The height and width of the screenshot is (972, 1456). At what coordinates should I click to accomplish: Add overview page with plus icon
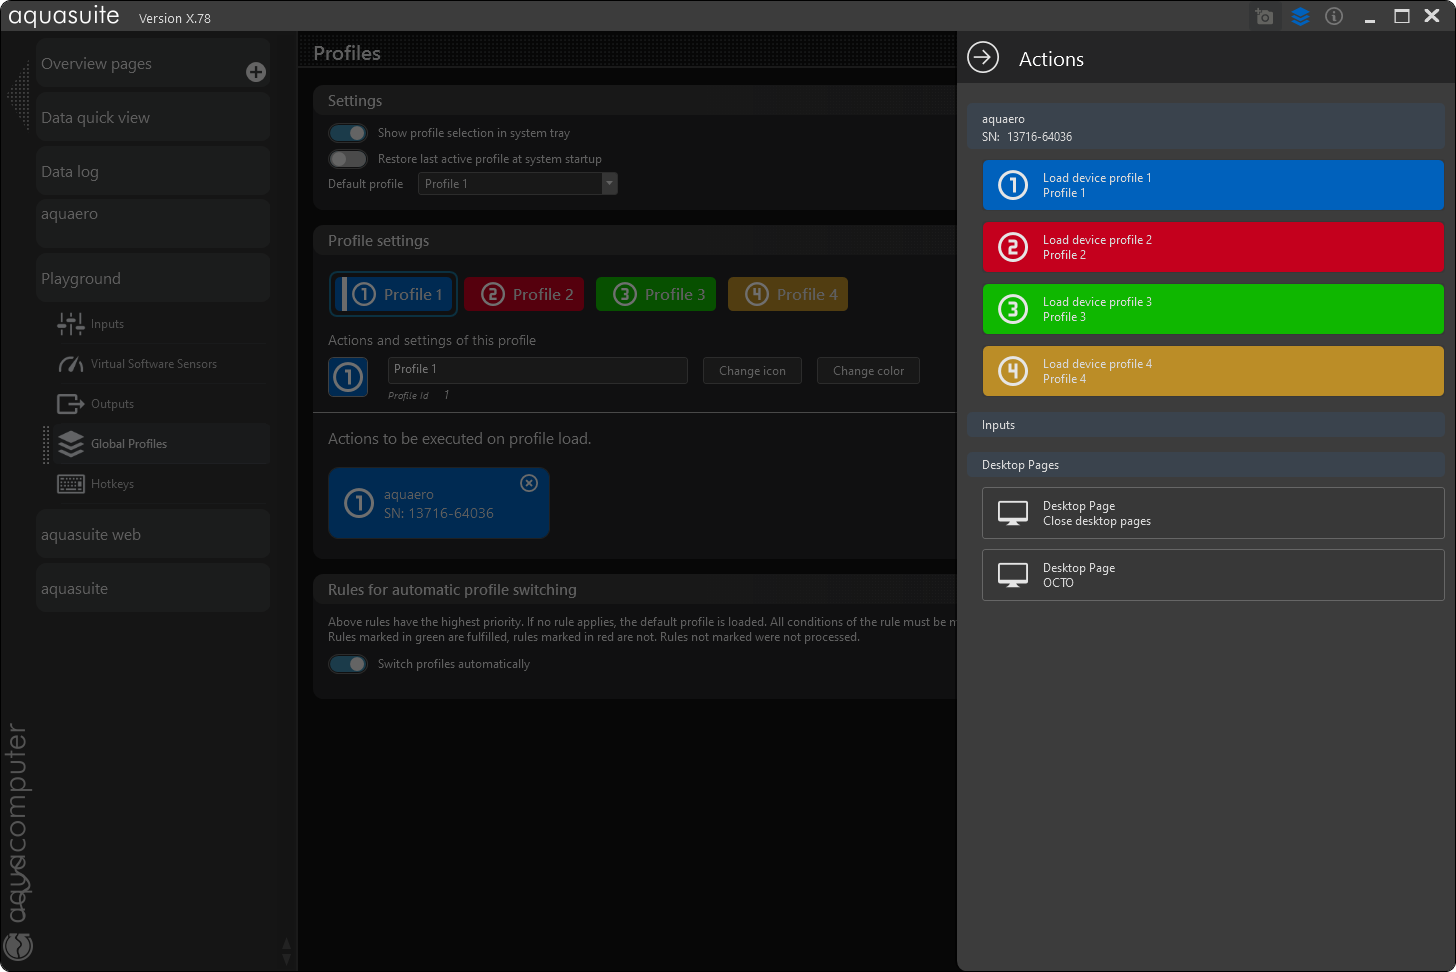[256, 72]
